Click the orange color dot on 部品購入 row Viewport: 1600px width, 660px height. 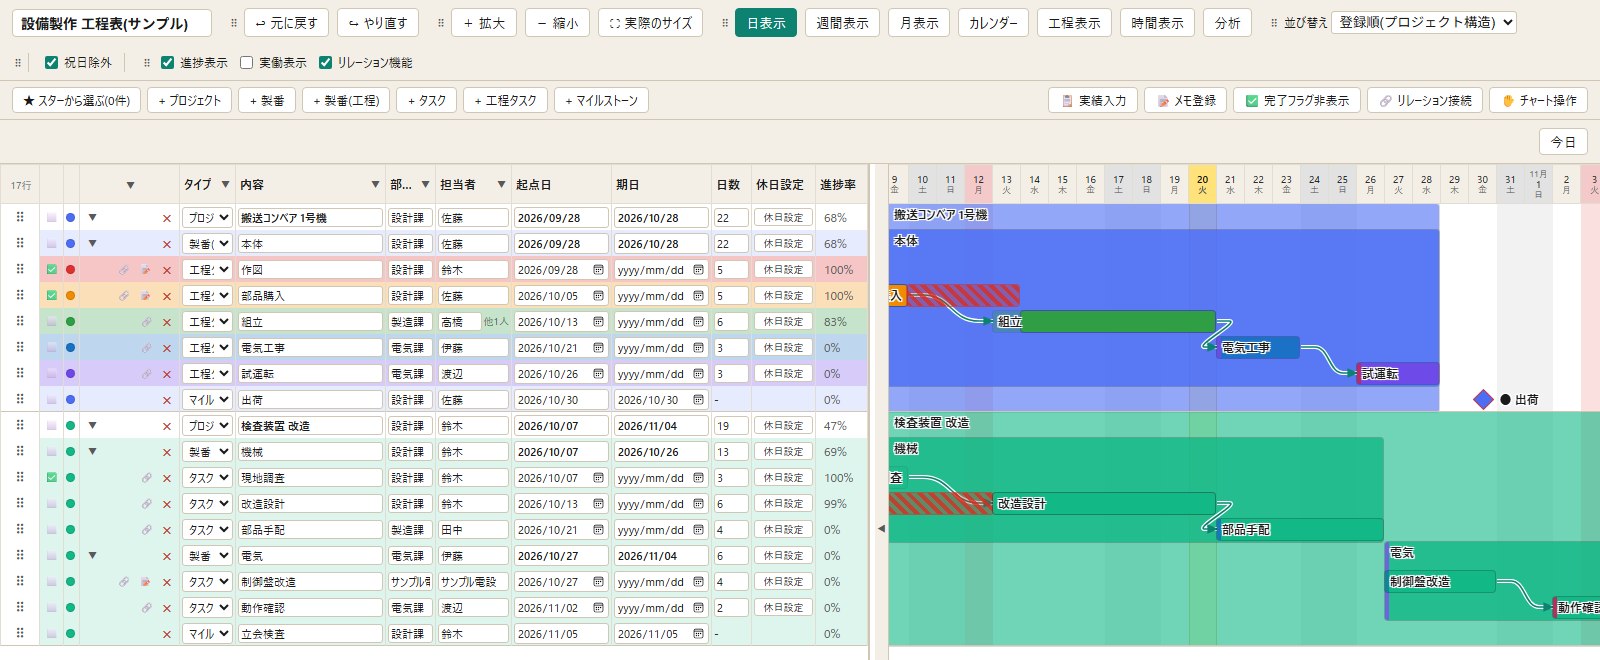(70, 296)
